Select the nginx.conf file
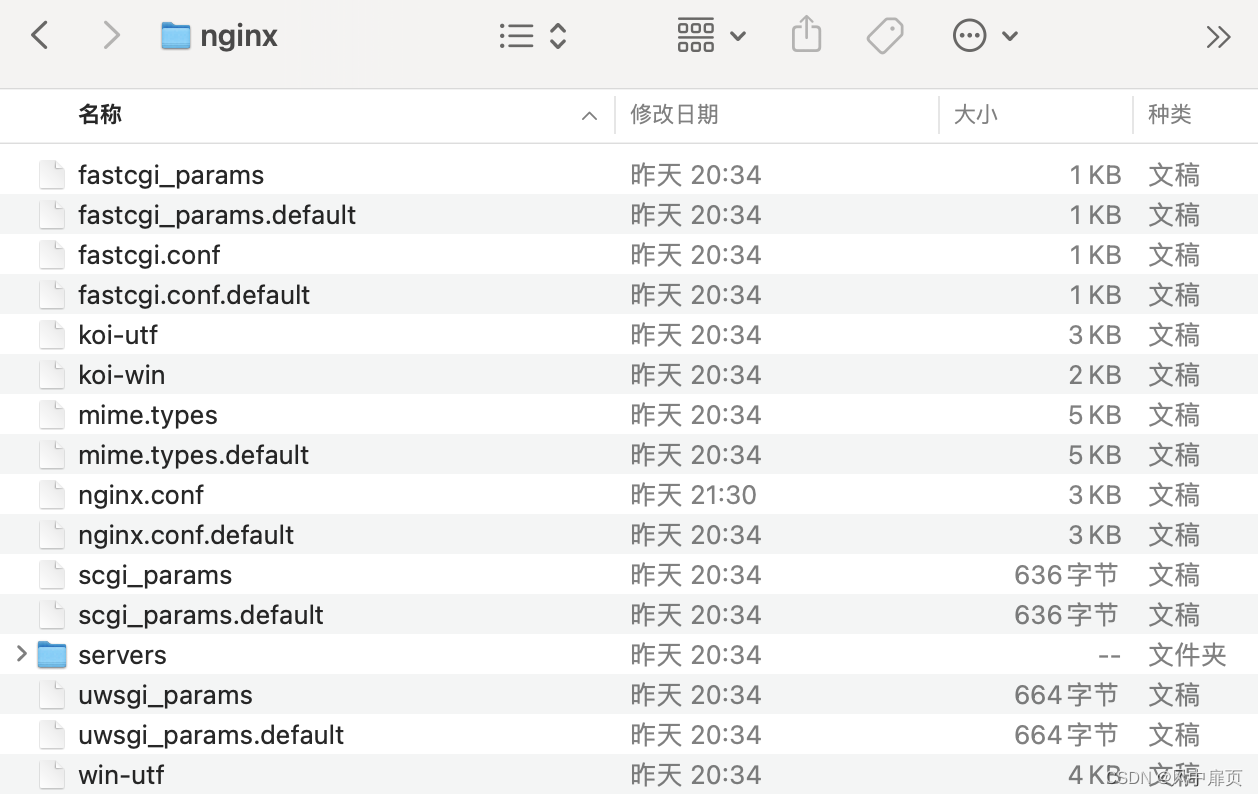1258x796 pixels. click(141, 494)
